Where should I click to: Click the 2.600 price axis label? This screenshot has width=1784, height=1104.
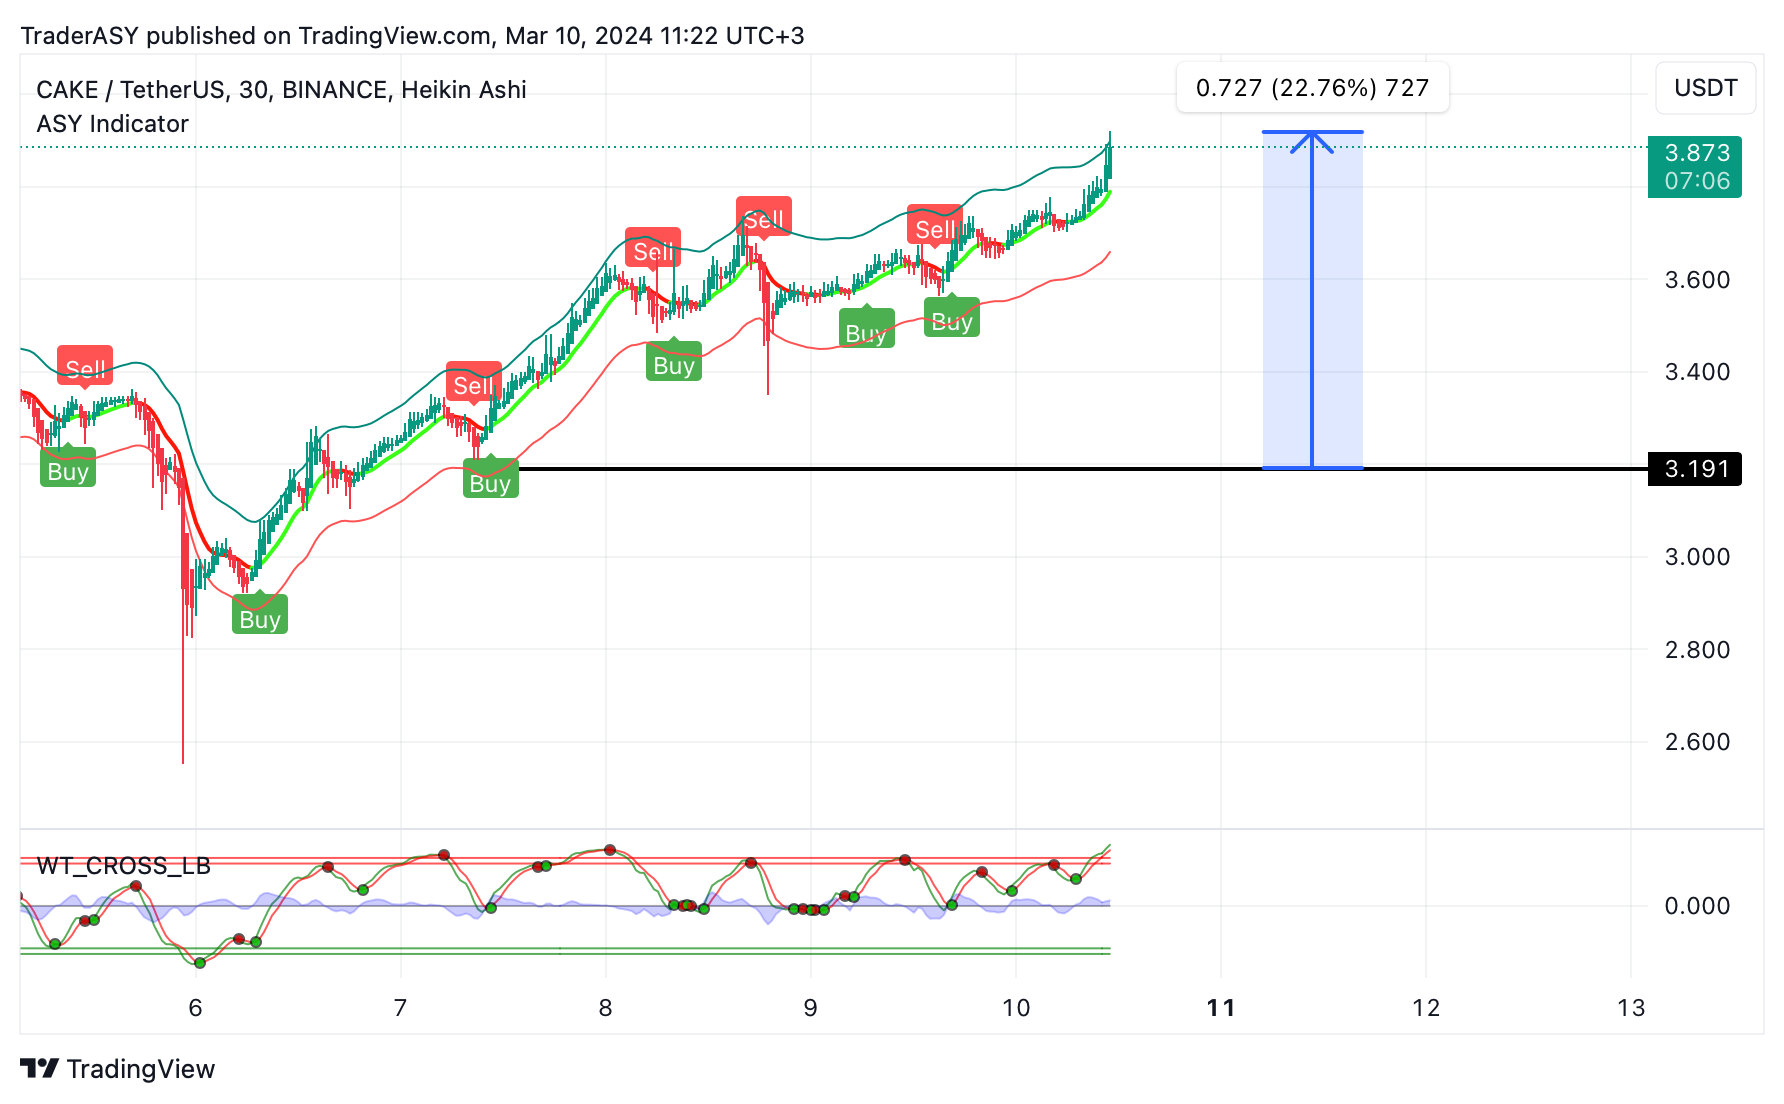[x=1697, y=742]
